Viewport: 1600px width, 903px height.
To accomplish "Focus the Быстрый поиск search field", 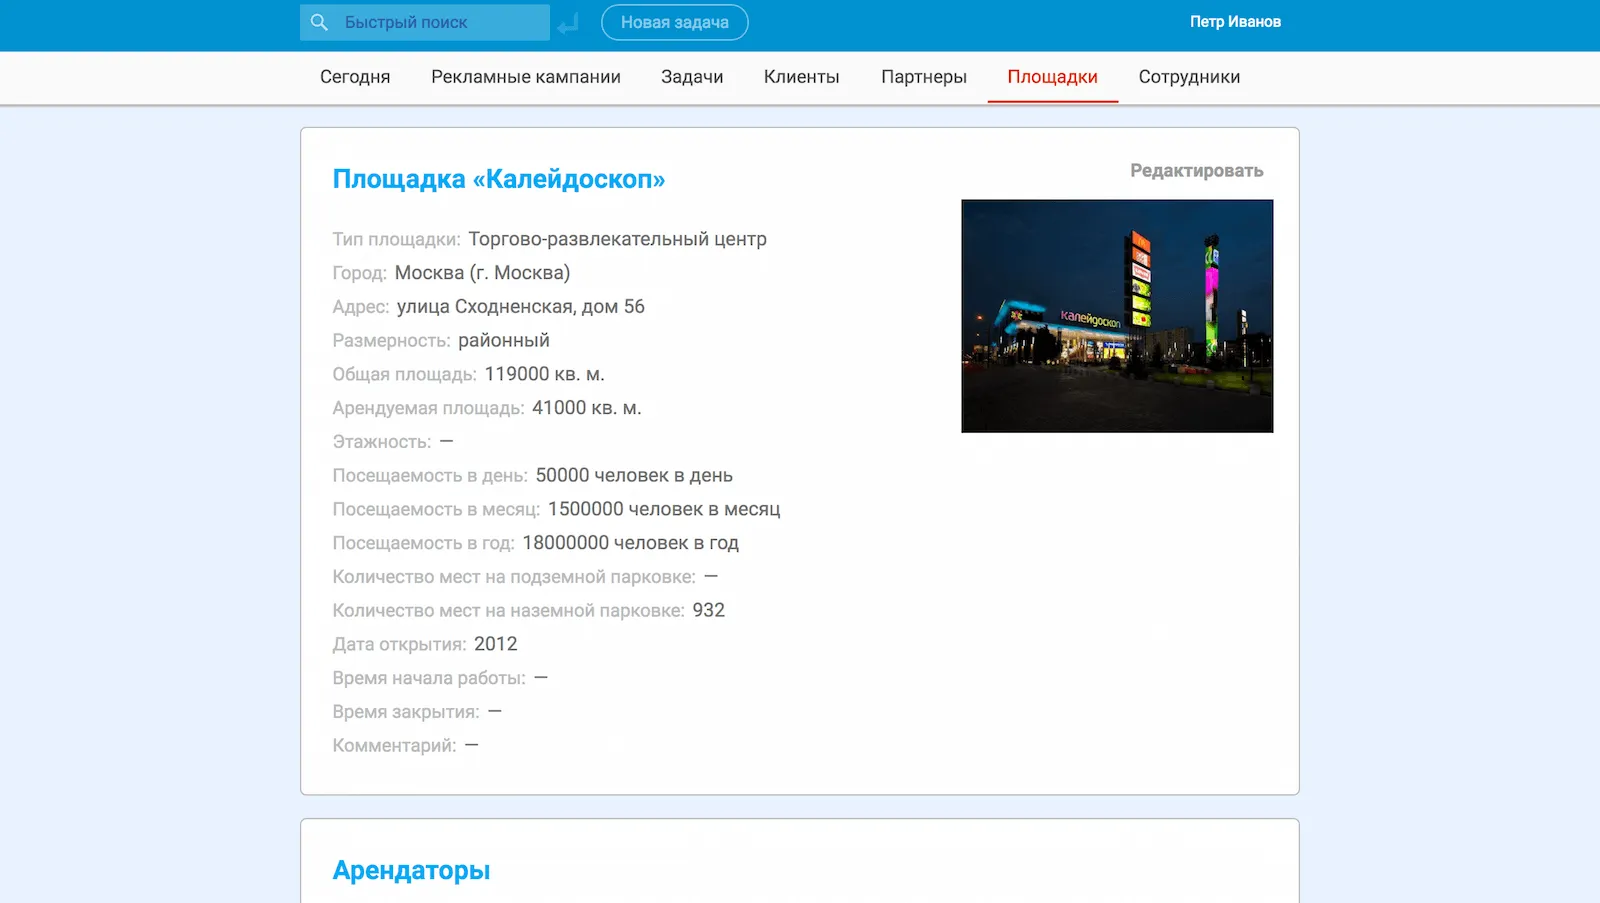I will (440, 22).
